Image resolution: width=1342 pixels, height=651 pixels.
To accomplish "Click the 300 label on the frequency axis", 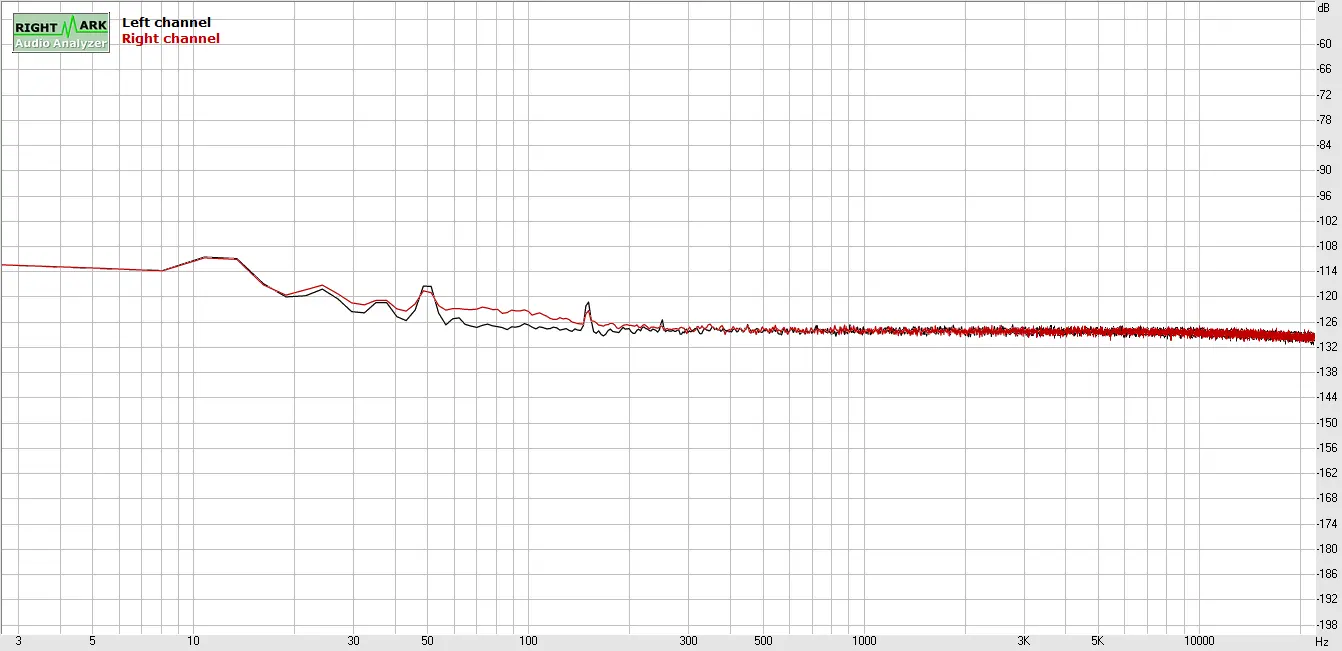I will click(x=689, y=640).
